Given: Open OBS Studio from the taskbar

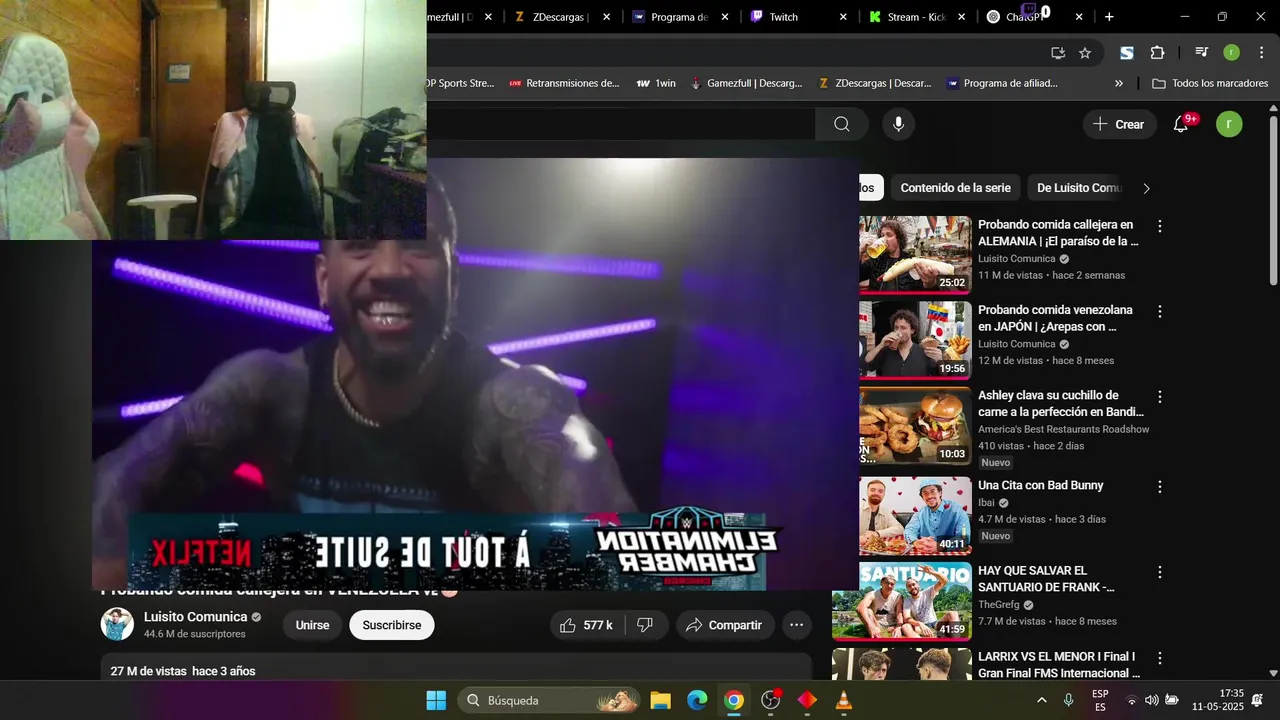Looking at the screenshot, I should coord(770,700).
